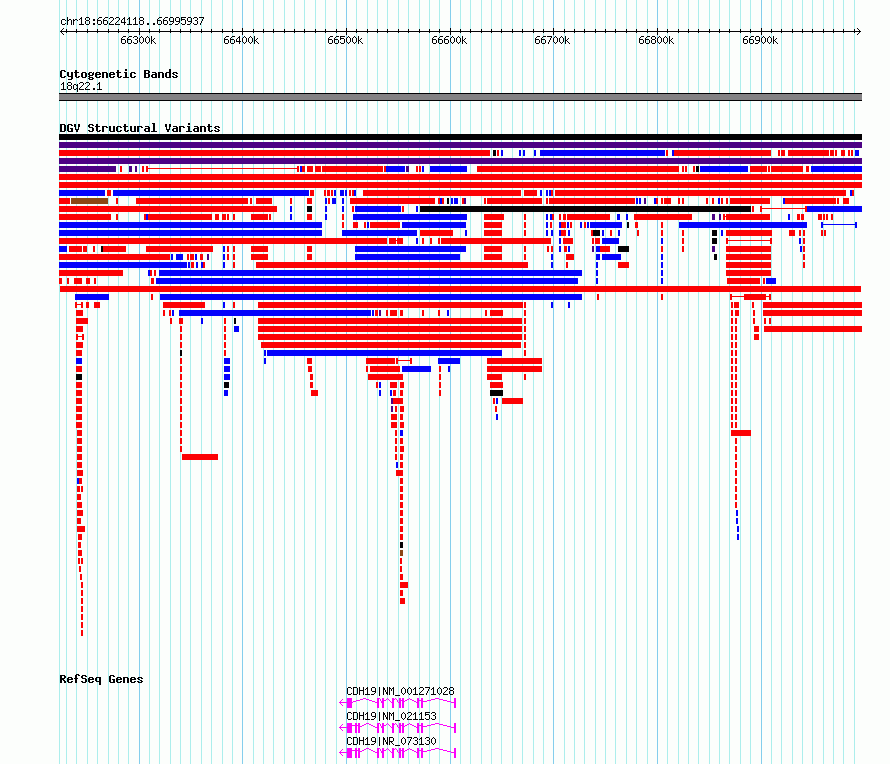Screen dimensions: 890x764
Task: Open the CDH19|NM_021153 transcript label
Action: click(391, 716)
